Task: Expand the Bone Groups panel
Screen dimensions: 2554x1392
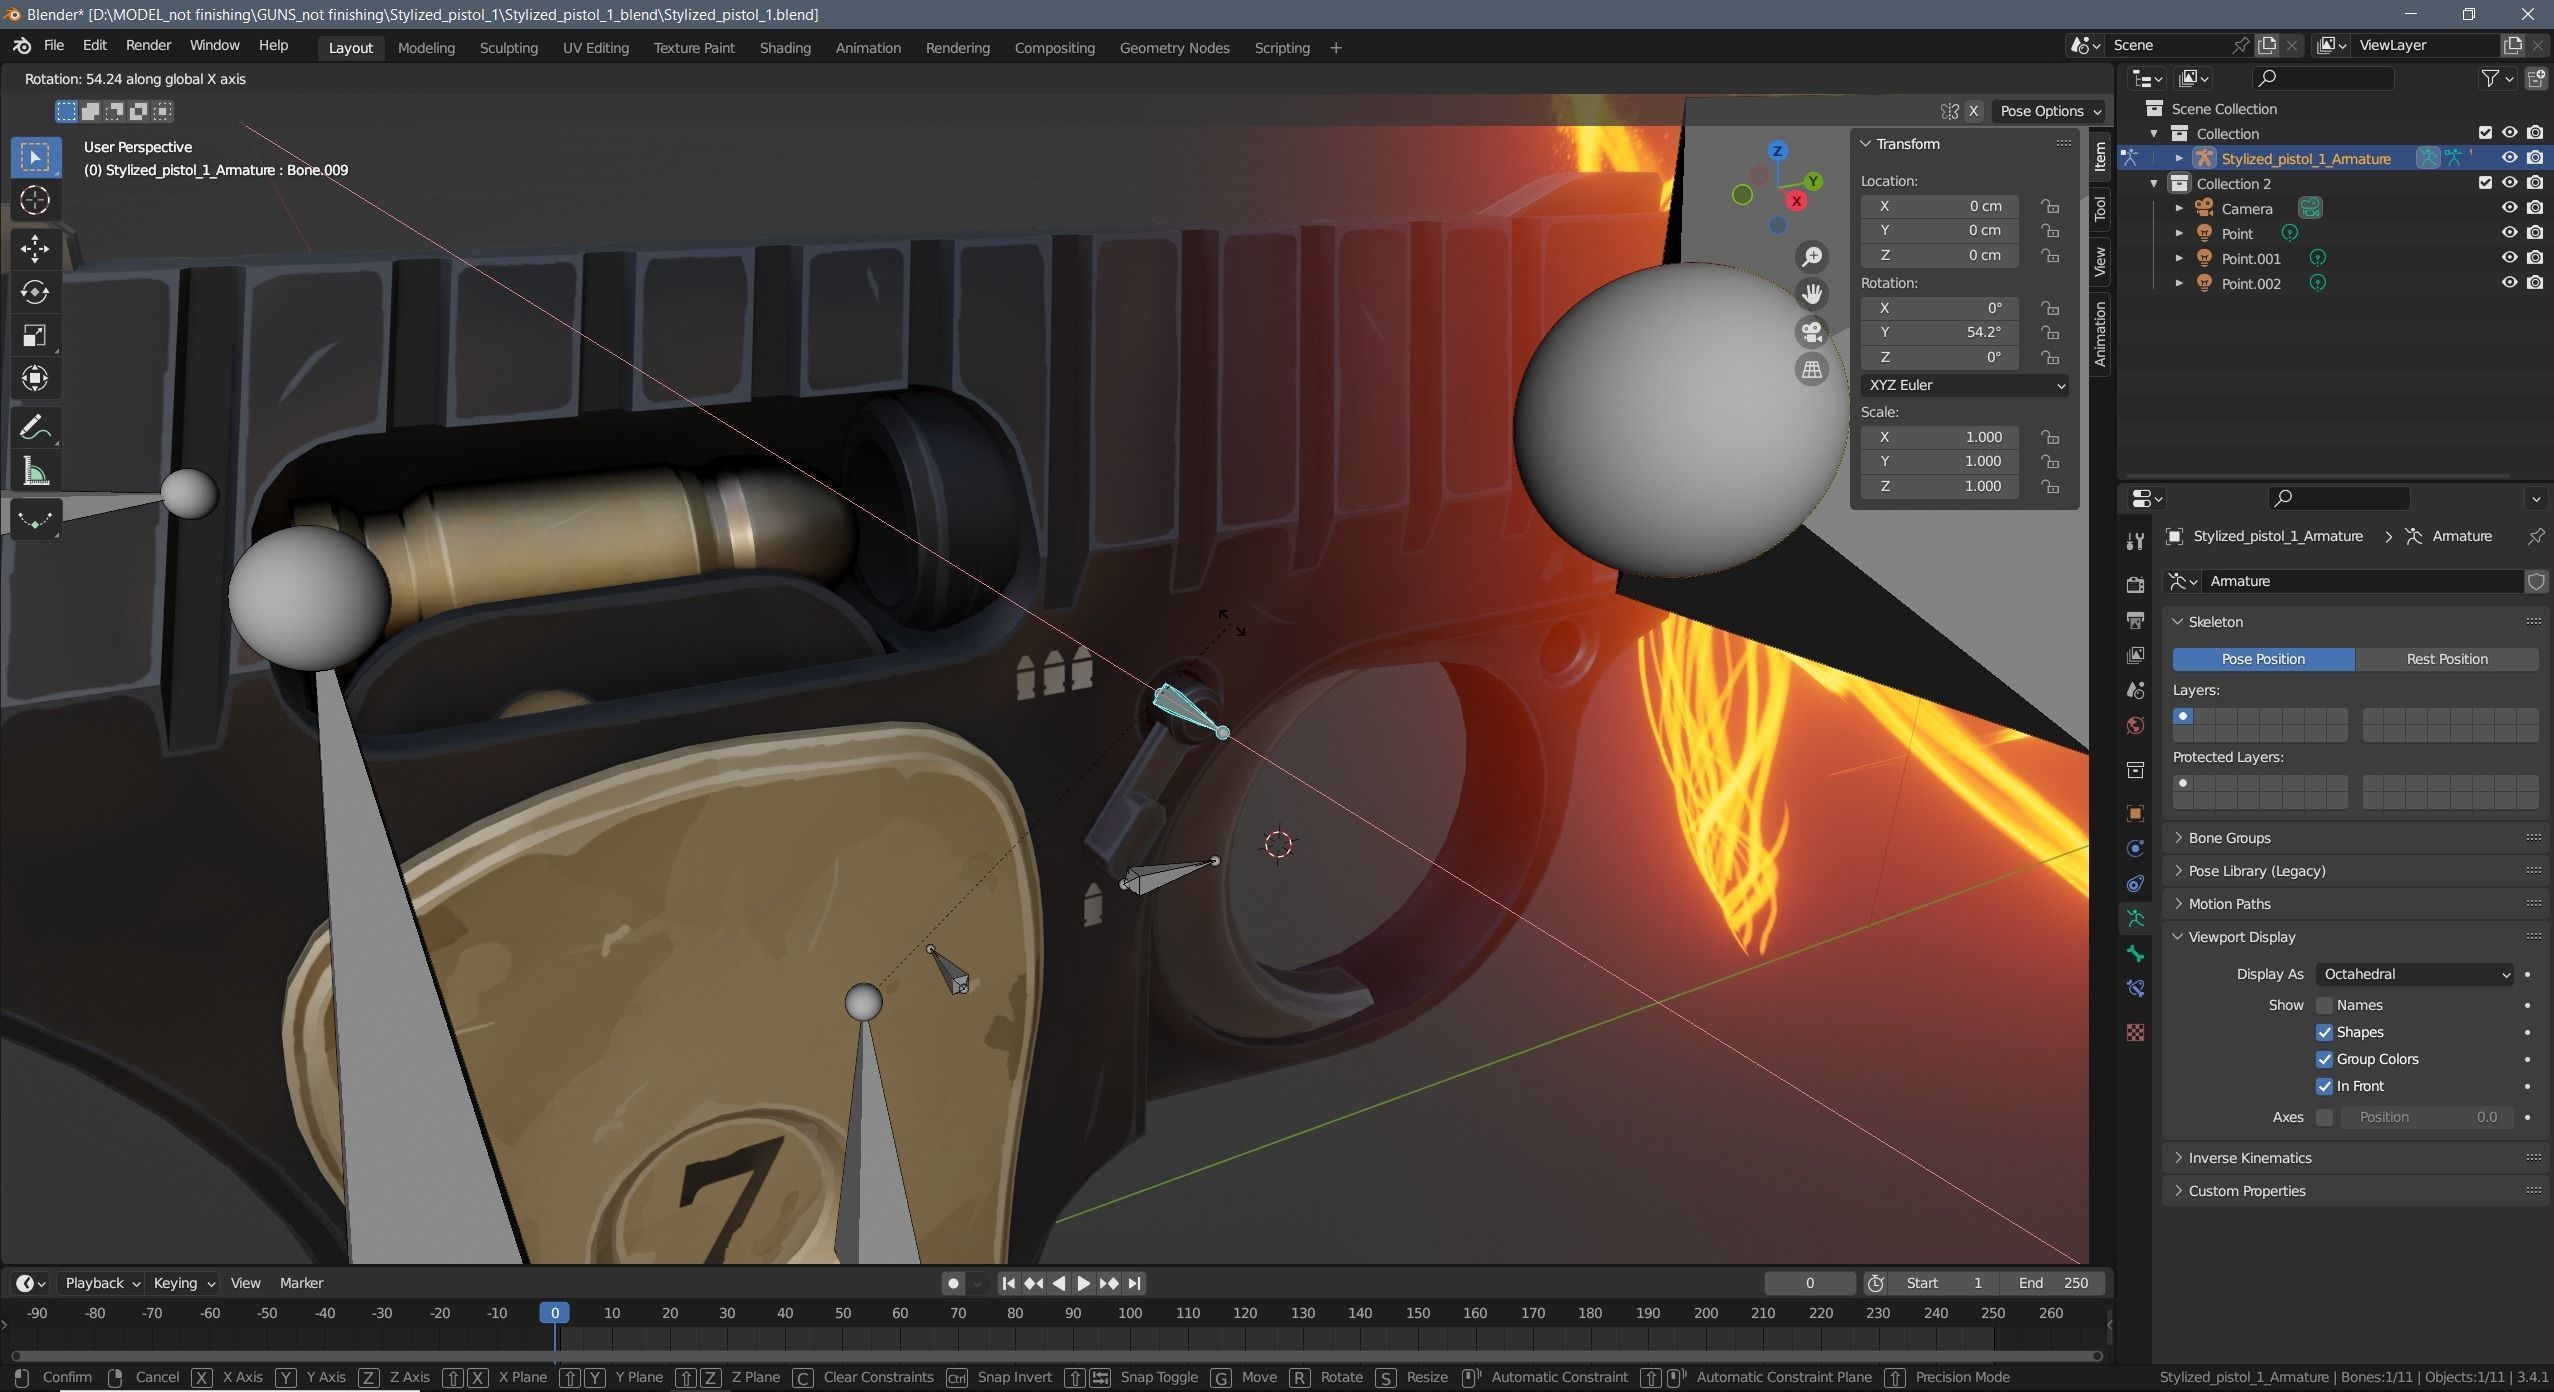Action: click(x=2229, y=838)
